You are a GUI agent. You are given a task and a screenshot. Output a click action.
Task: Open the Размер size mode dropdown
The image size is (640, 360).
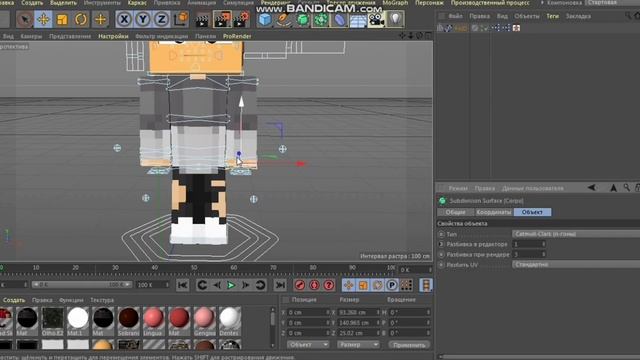coord(358,344)
